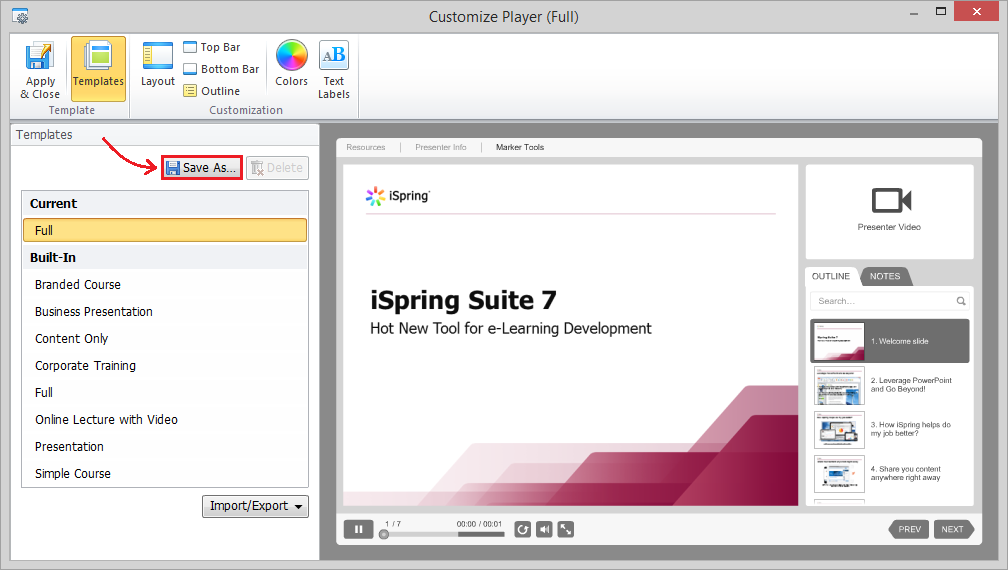The height and width of the screenshot is (570, 1008).
Task: Open the Colors wheel settings
Action: click(292, 63)
